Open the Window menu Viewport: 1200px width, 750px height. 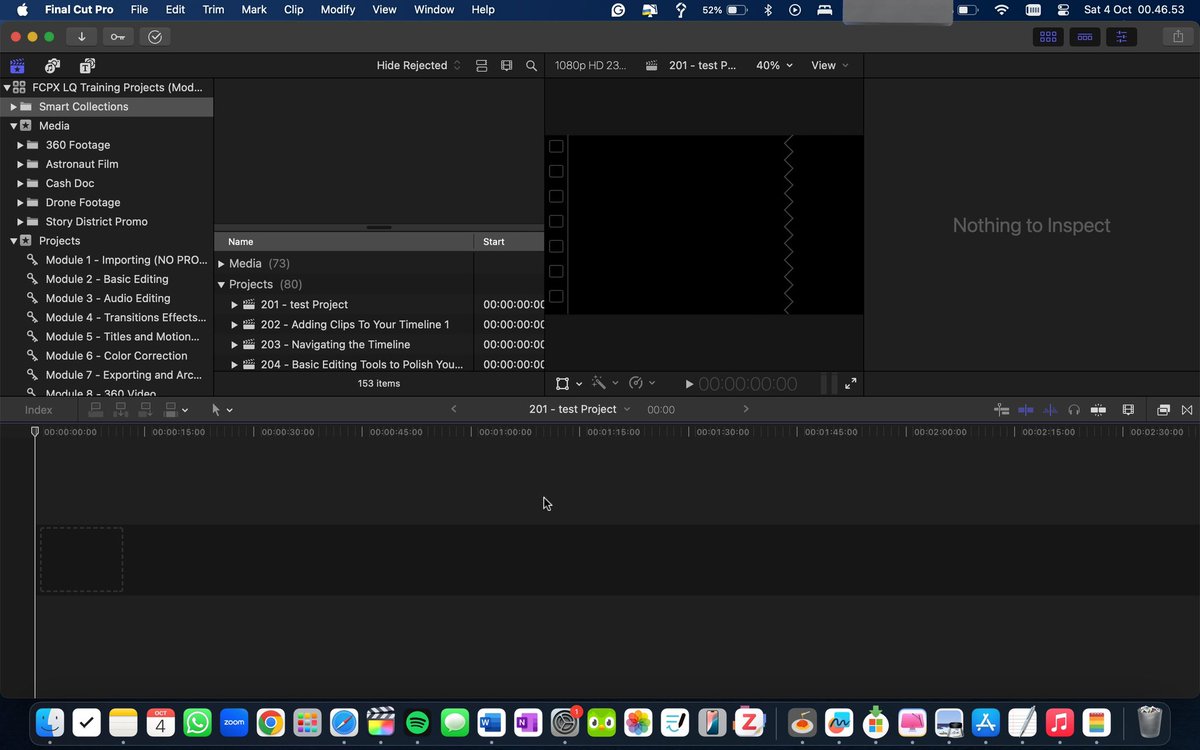pyautogui.click(x=434, y=9)
